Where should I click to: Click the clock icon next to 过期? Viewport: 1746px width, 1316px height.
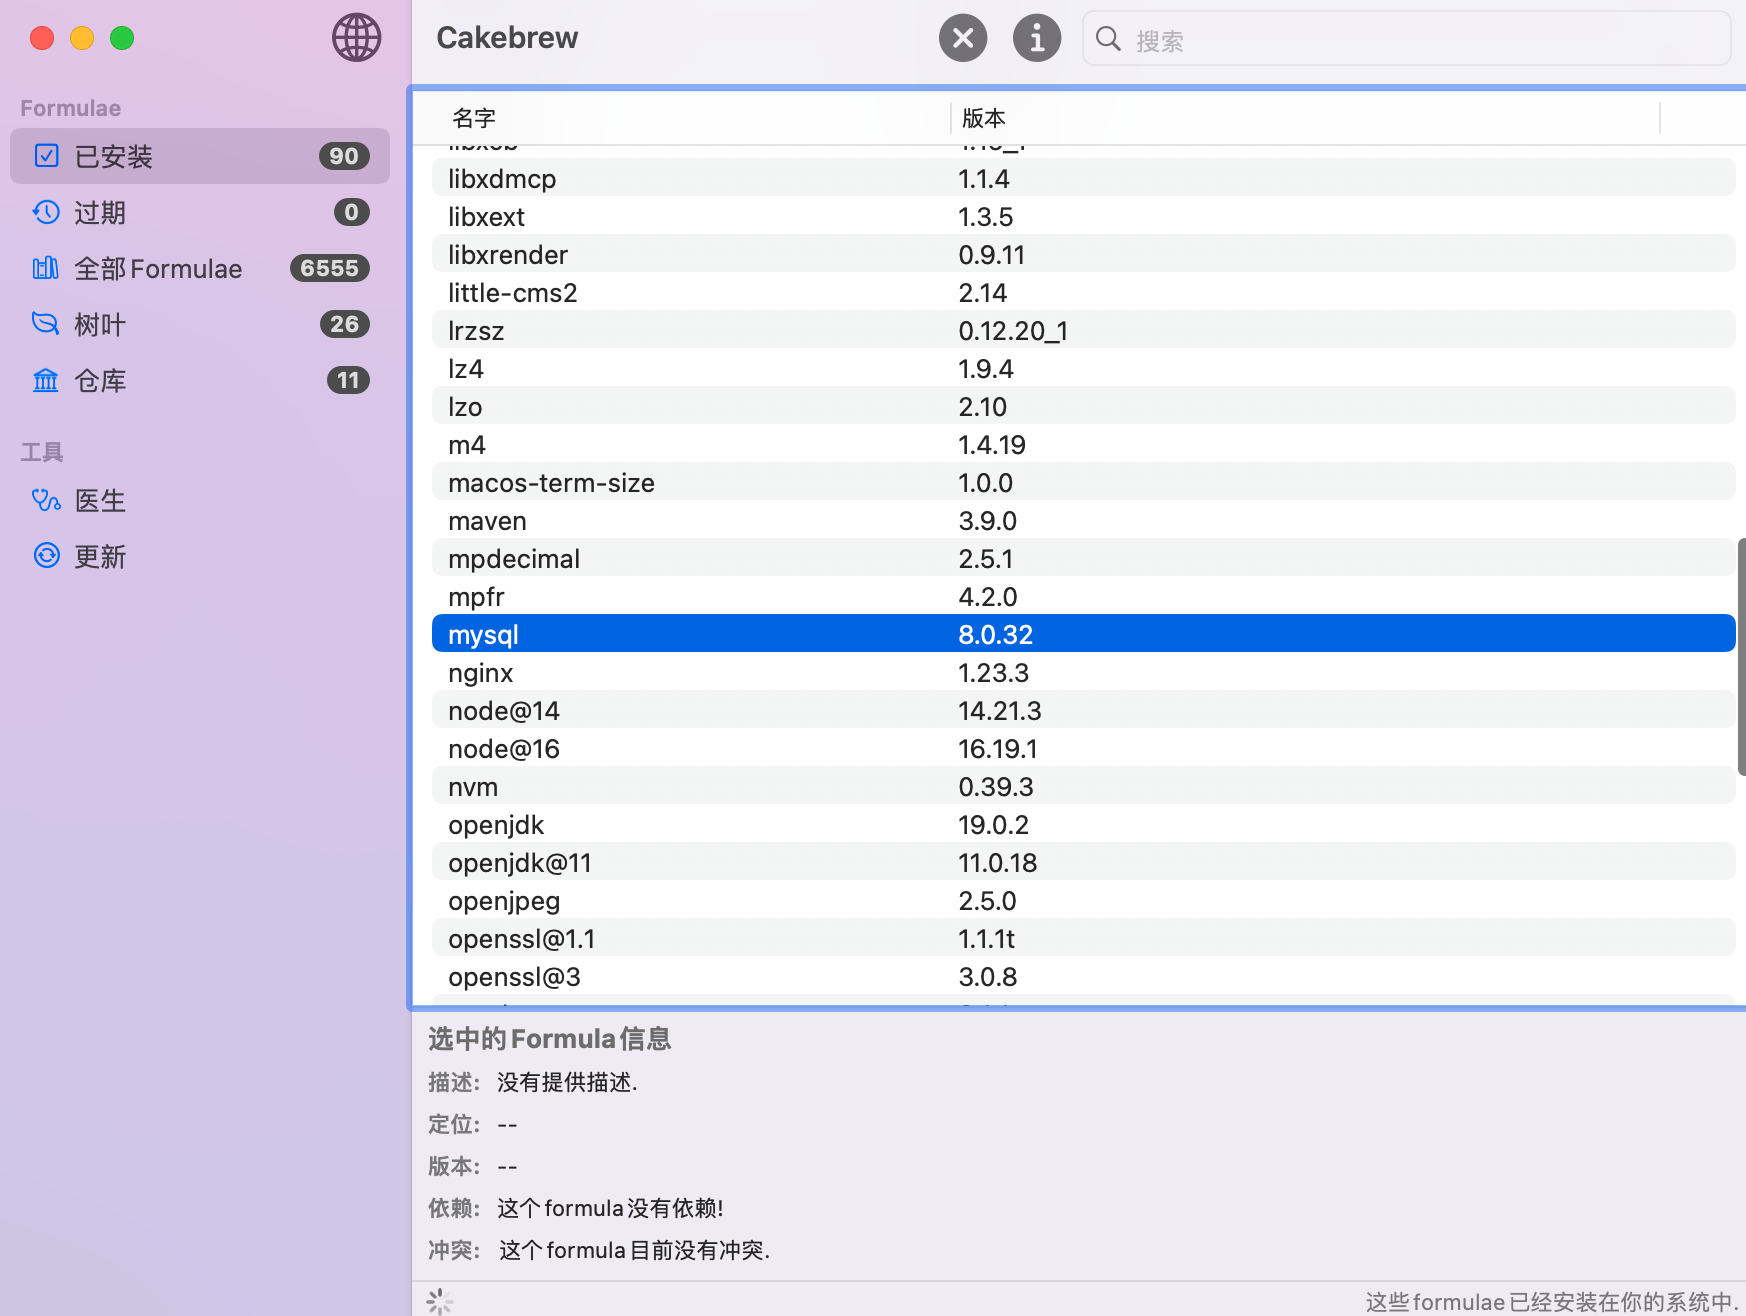pyautogui.click(x=46, y=212)
